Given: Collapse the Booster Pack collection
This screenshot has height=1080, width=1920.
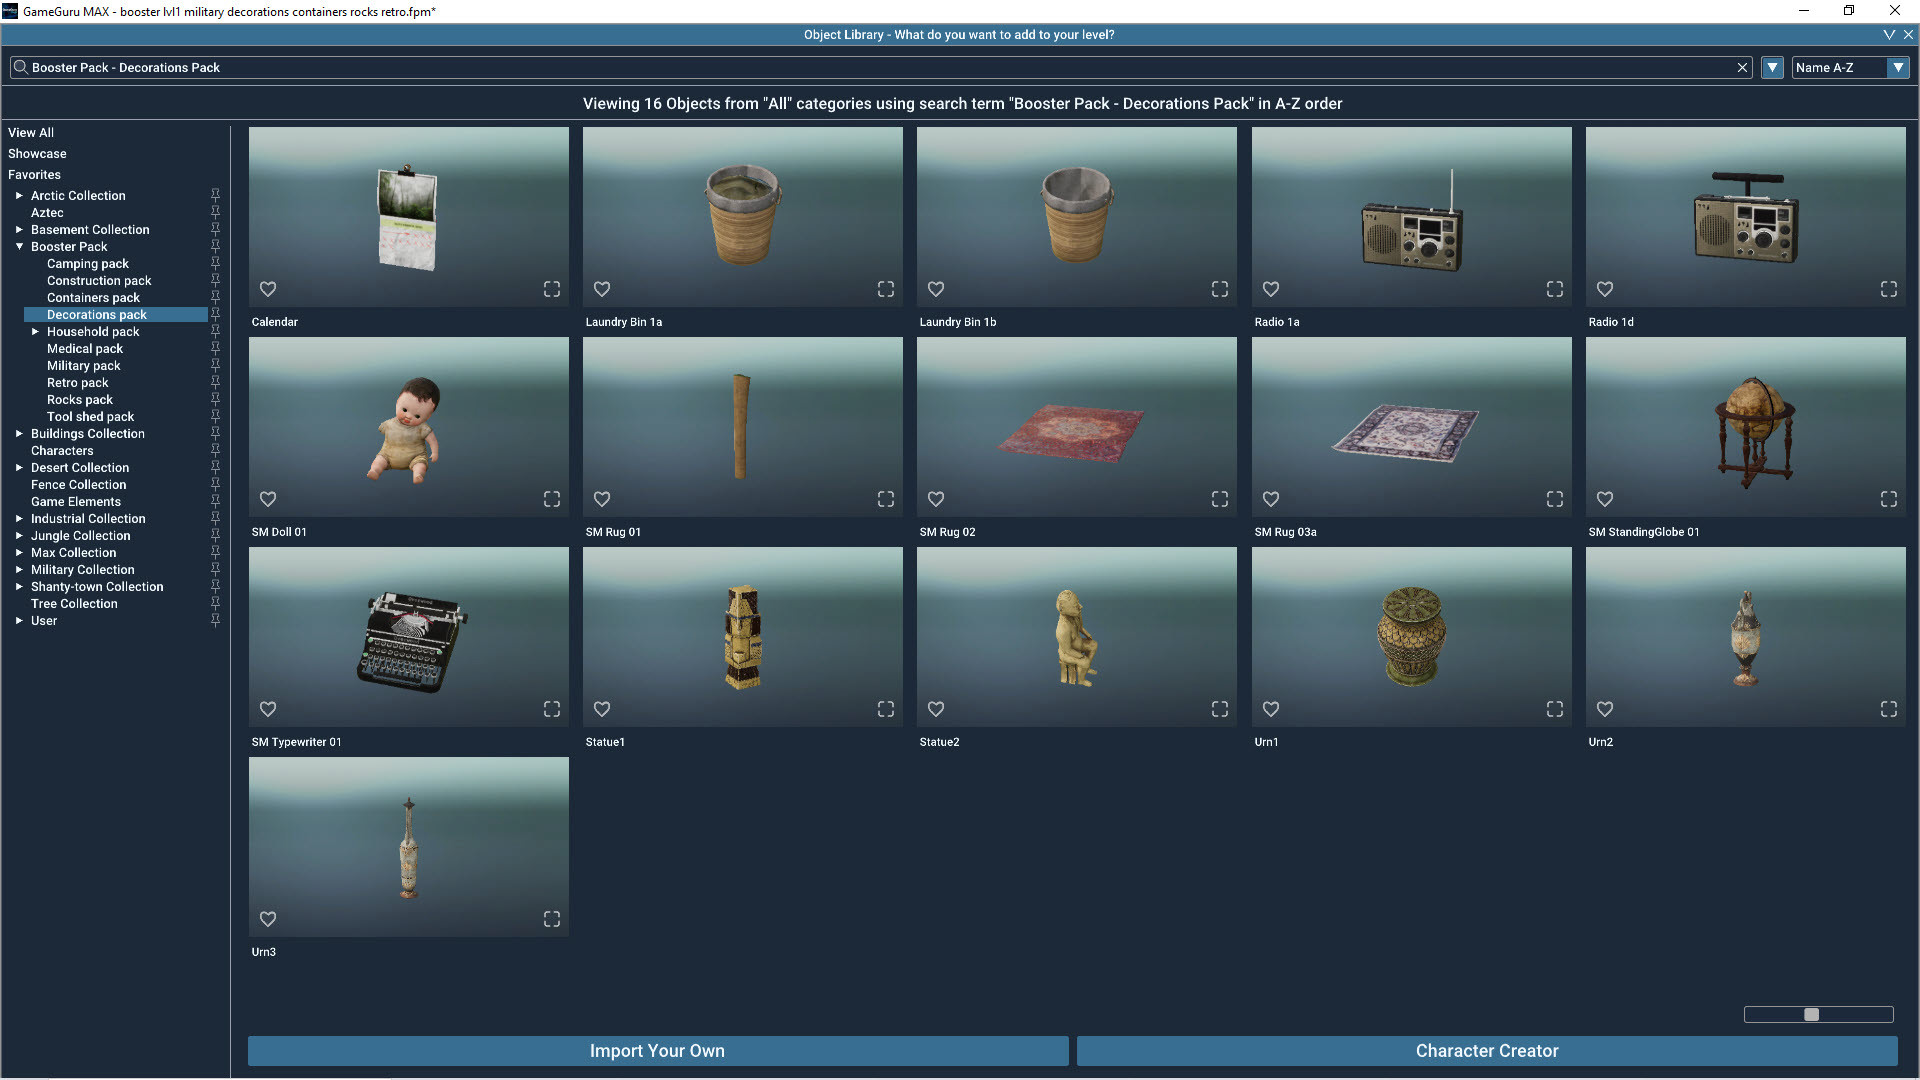Looking at the screenshot, I should coord(19,247).
